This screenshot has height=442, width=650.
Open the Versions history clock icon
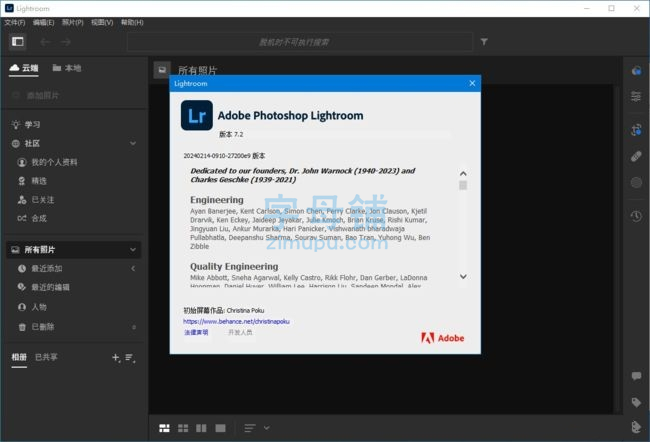coord(636,216)
